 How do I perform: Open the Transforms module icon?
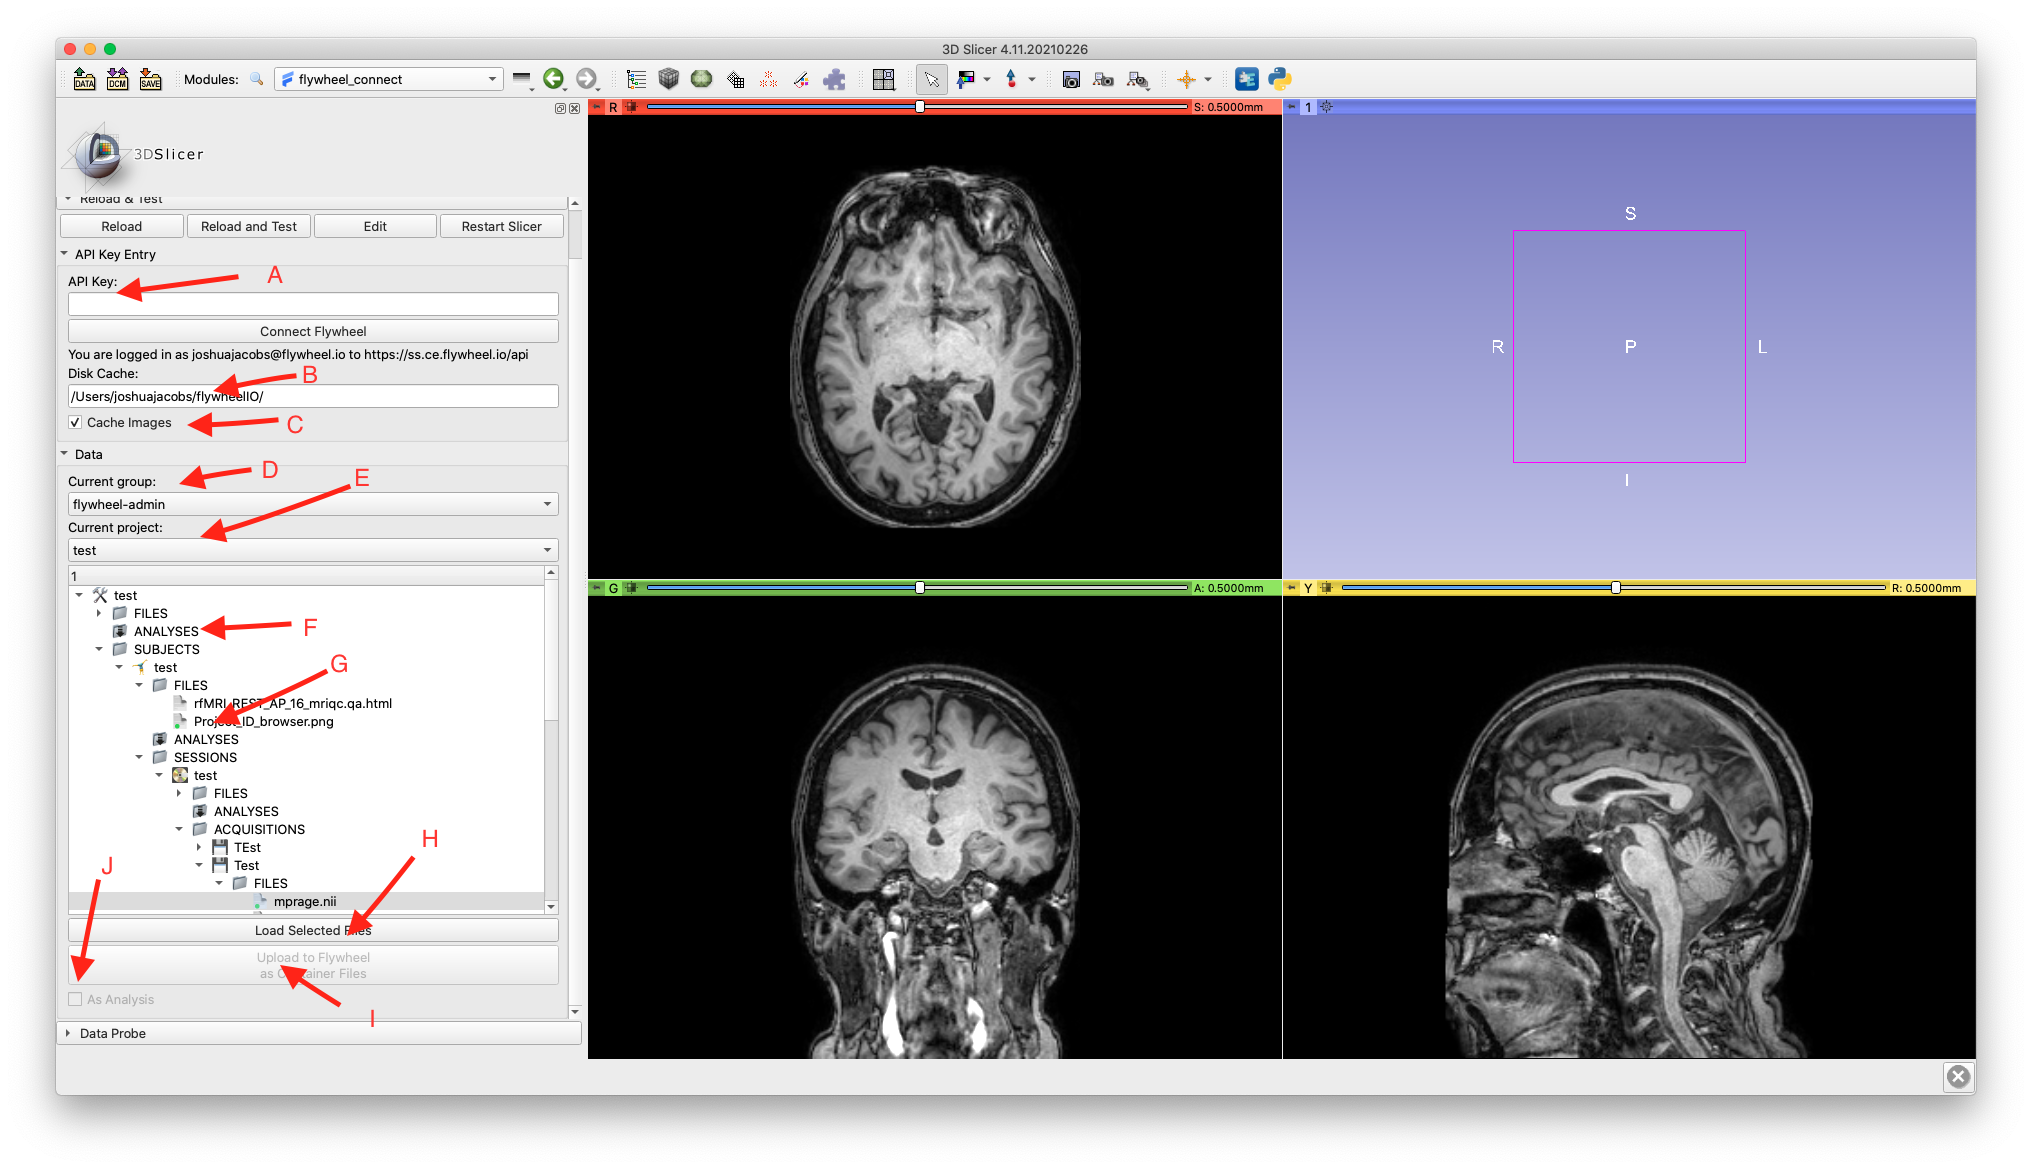(735, 79)
